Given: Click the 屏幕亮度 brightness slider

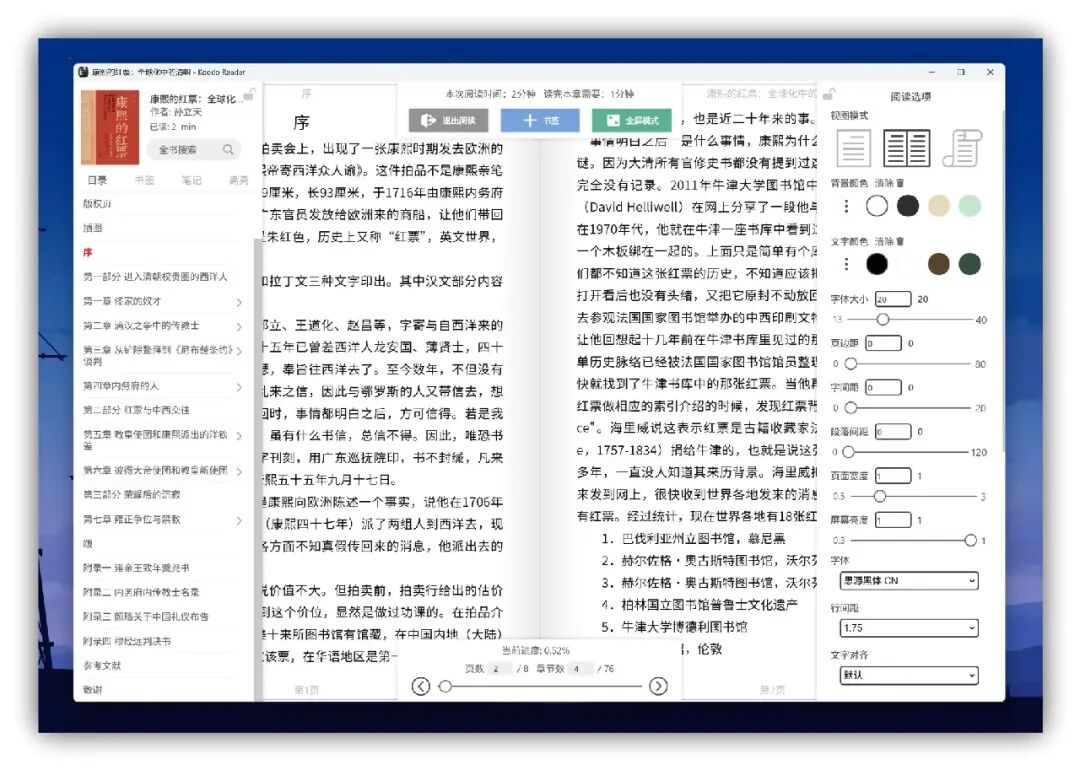Looking at the screenshot, I should (913, 541).
